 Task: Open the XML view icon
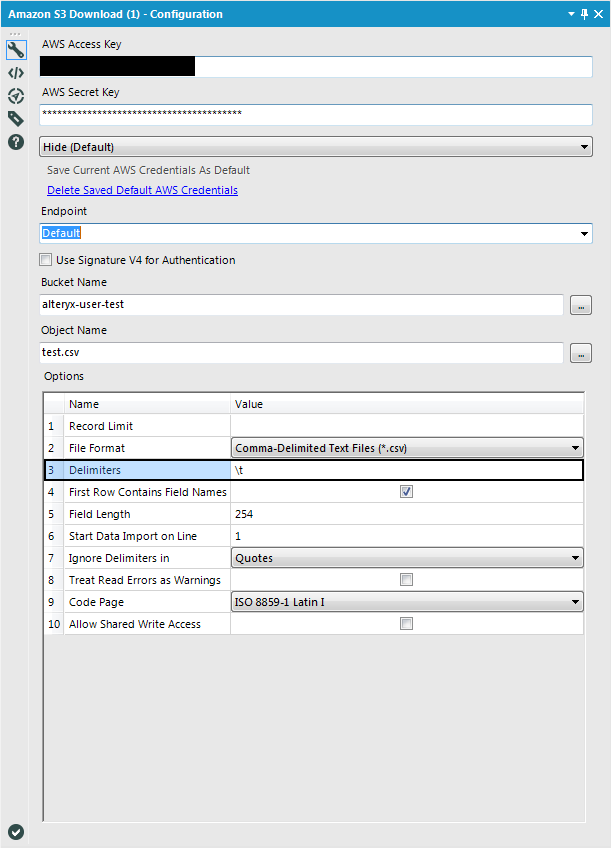pos(16,73)
